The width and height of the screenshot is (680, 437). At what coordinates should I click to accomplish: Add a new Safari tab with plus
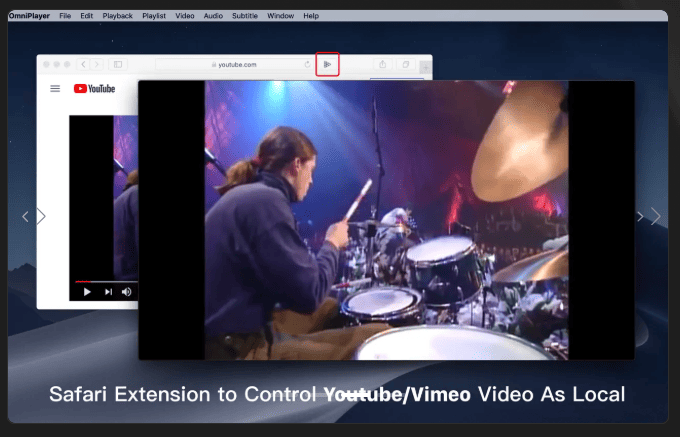coord(425,67)
